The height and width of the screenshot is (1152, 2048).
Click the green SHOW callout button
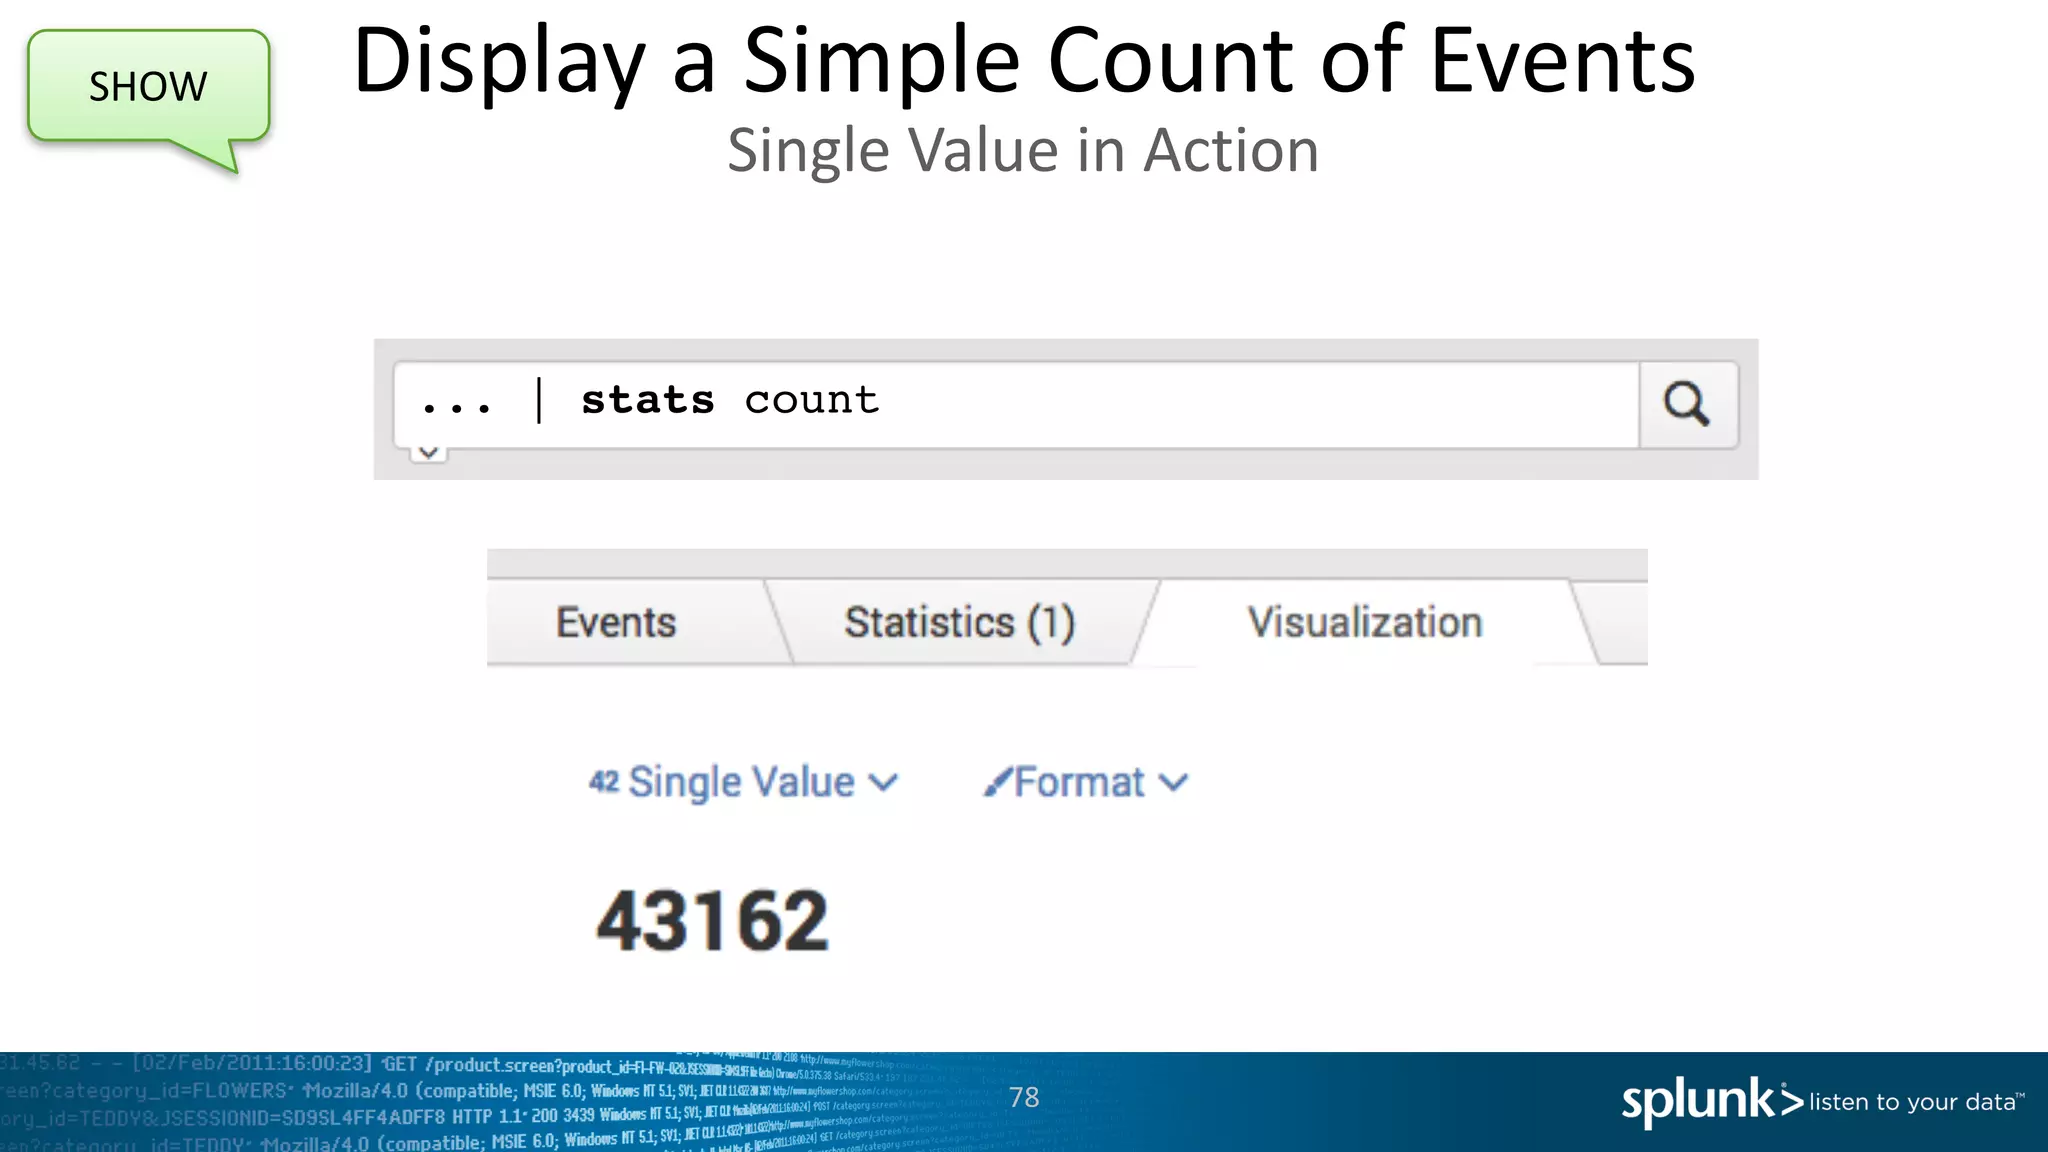[x=149, y=88]
